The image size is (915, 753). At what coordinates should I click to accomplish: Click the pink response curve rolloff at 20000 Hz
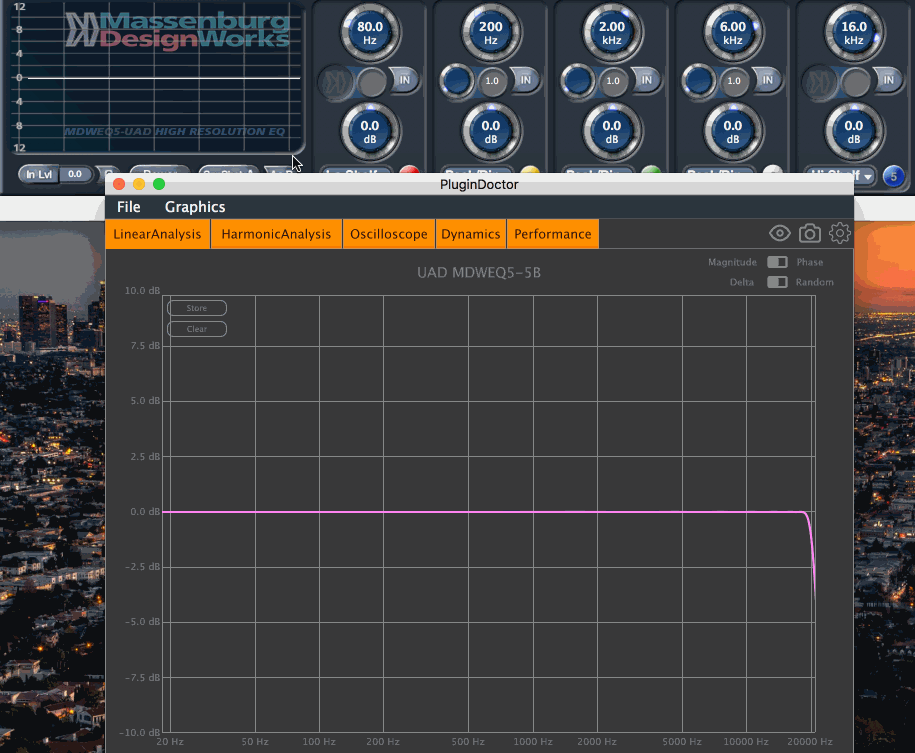(x=812, y=549)
